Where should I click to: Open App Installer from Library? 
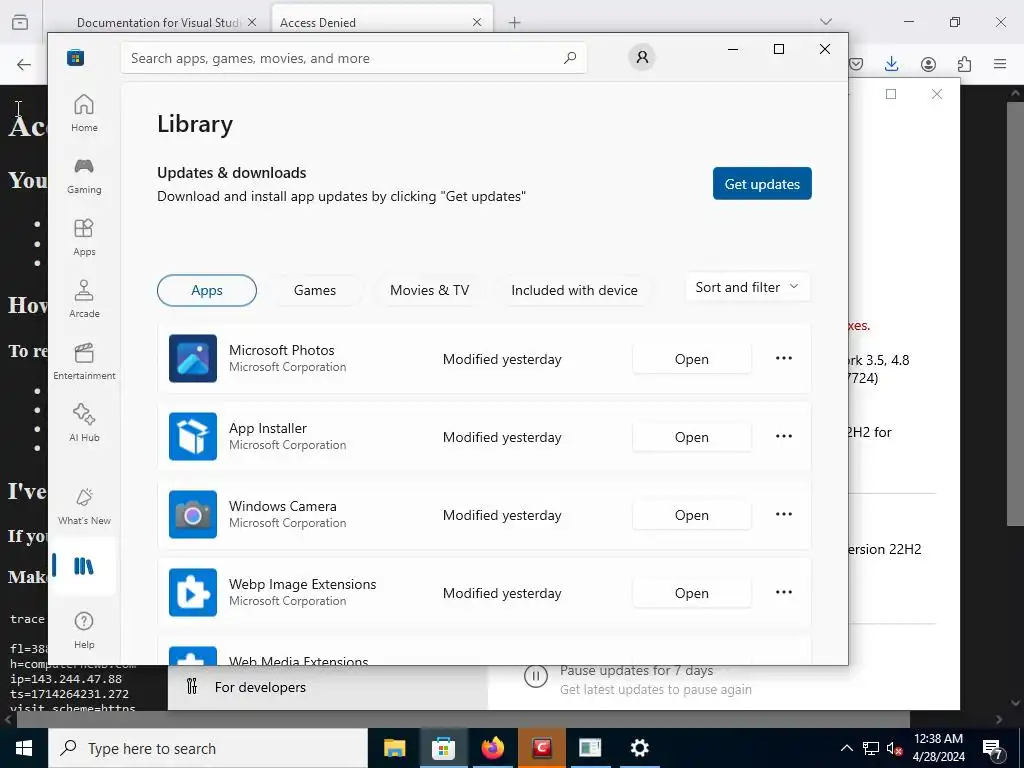tap(692, 437)
